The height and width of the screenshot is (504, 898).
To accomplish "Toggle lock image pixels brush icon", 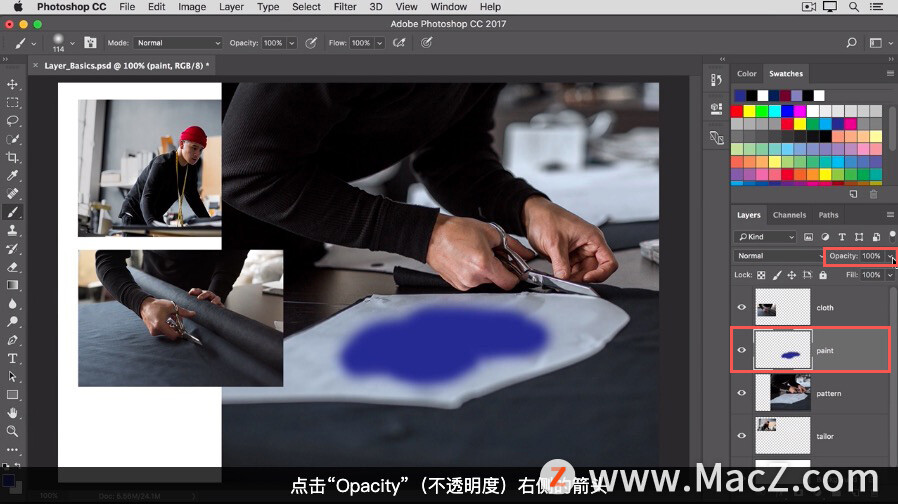I will pos(777,275).
